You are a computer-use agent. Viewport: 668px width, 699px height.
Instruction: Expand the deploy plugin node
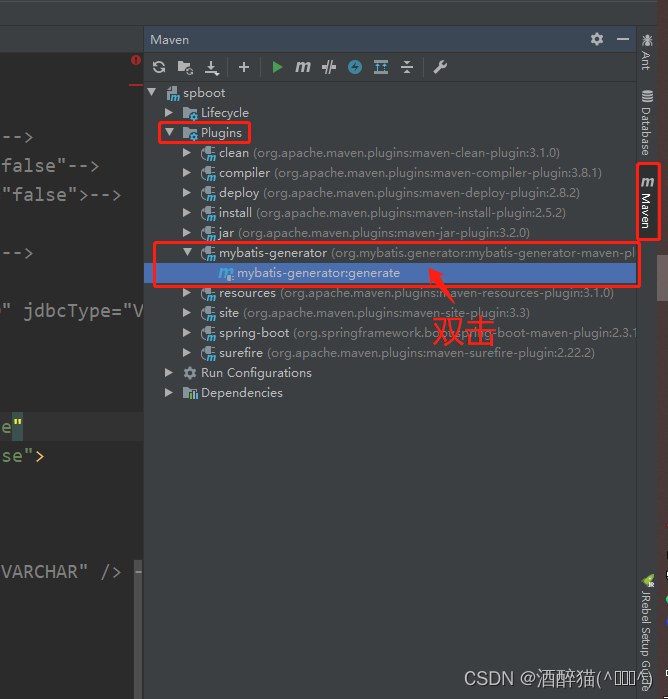(x=187, y=193)
